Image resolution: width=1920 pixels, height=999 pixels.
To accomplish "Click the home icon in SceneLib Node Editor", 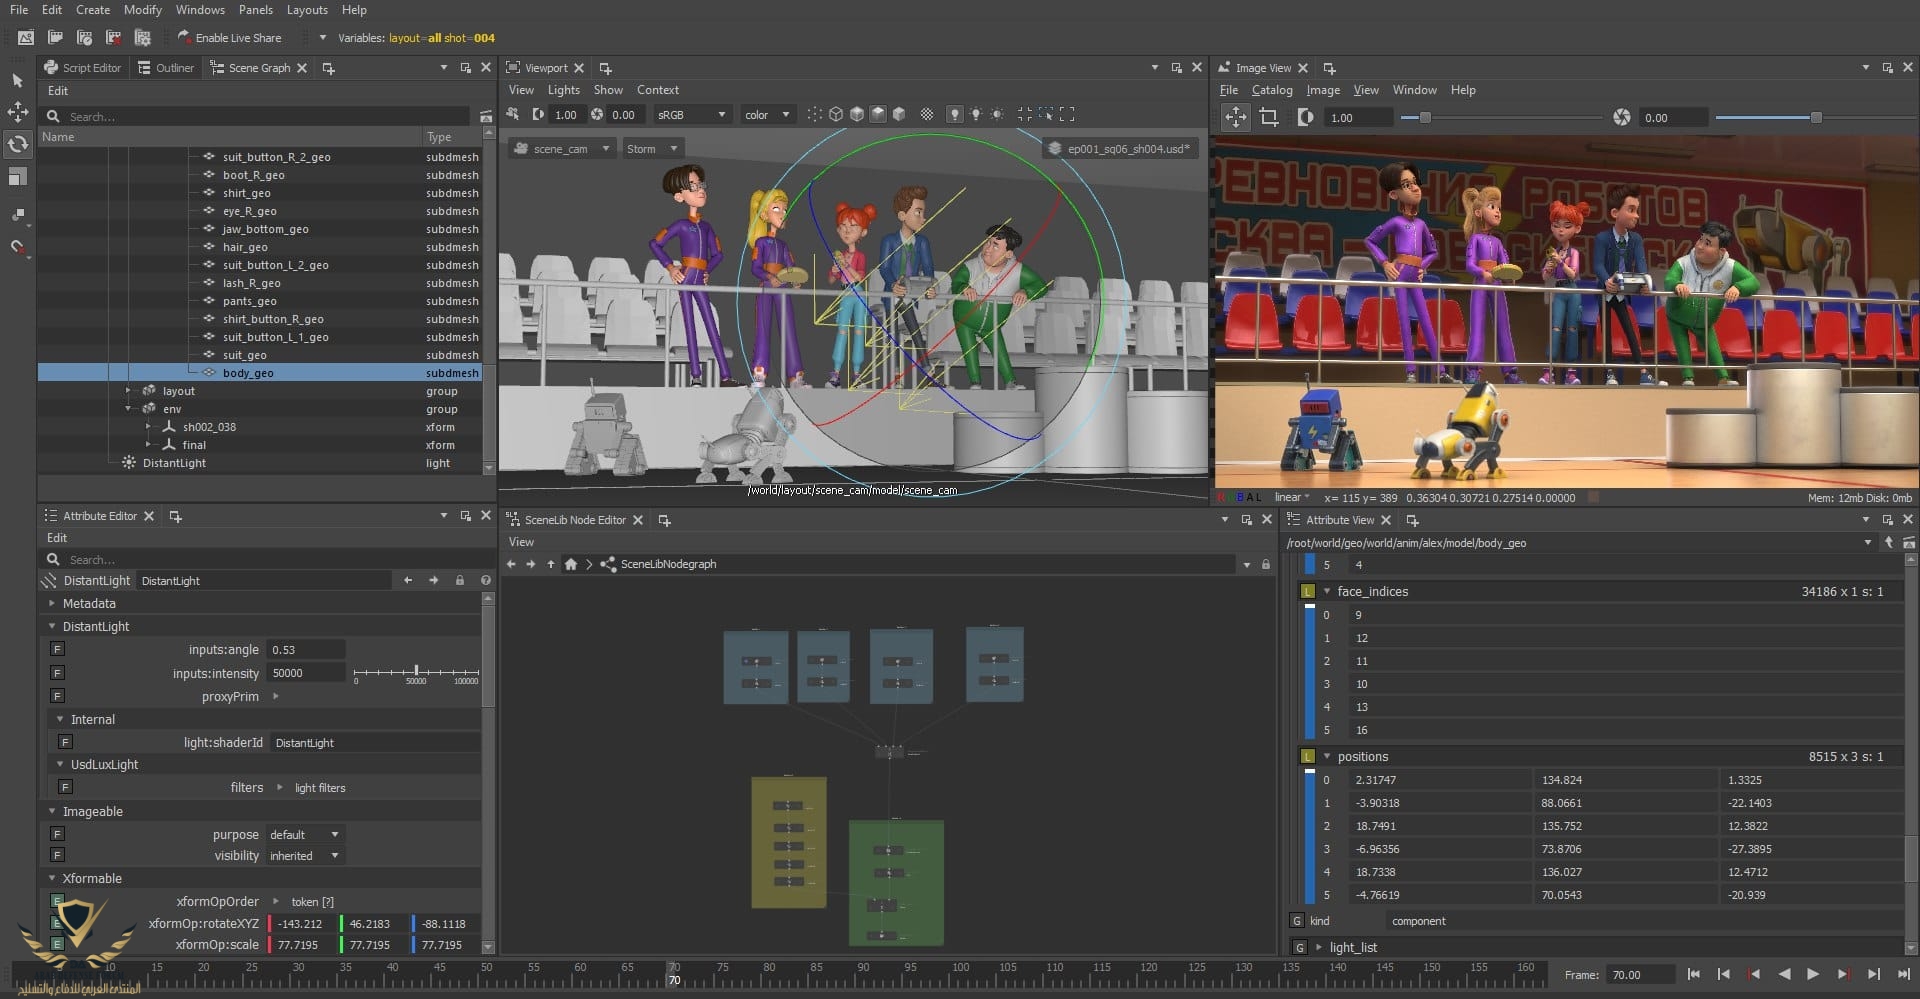I will point(571,565).
